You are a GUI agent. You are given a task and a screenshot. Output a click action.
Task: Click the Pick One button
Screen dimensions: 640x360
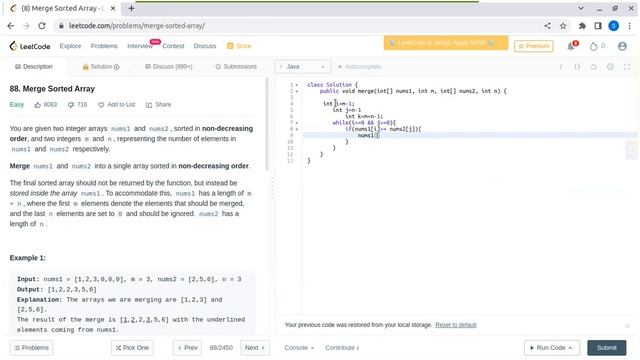(132, 348)
